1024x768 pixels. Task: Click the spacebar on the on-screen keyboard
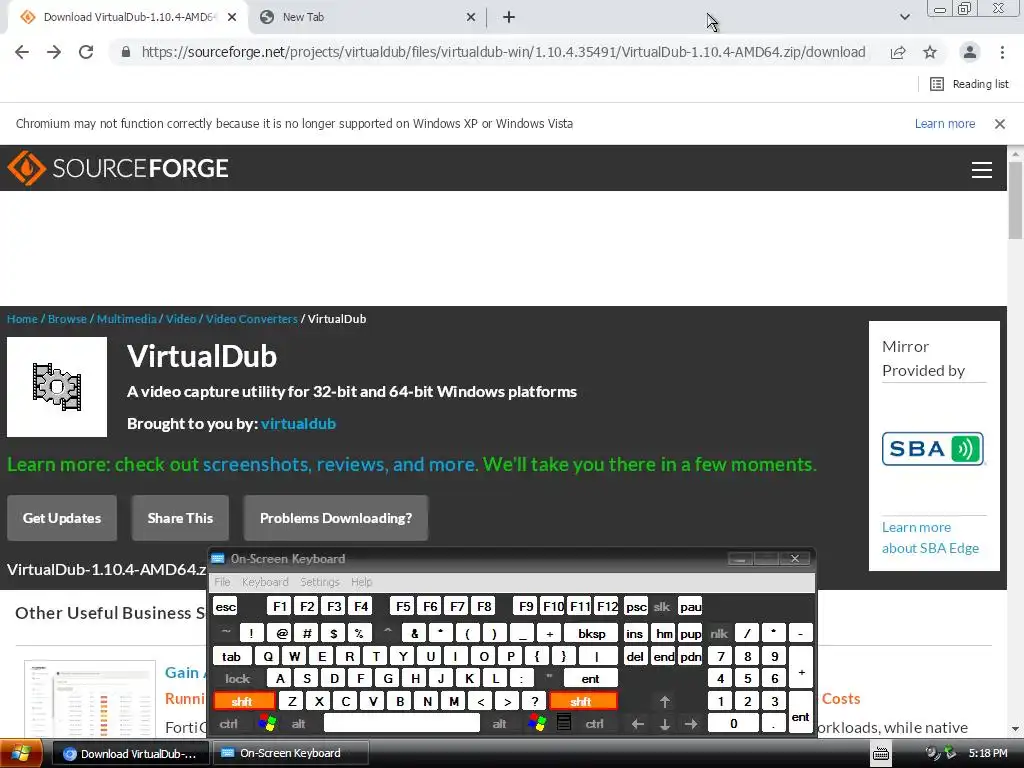(402, 723)
